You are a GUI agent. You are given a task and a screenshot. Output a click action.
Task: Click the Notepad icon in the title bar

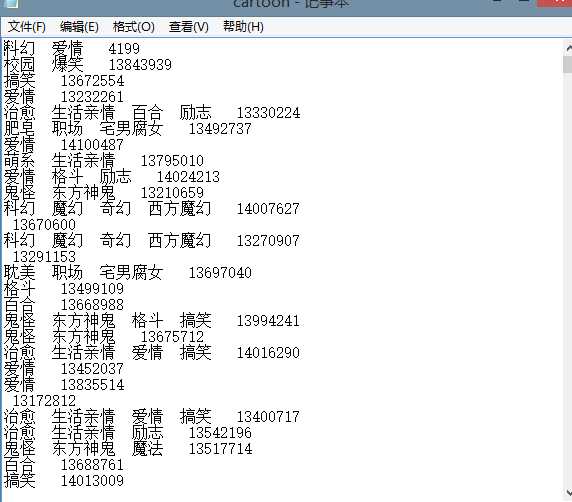click(10, 4)
